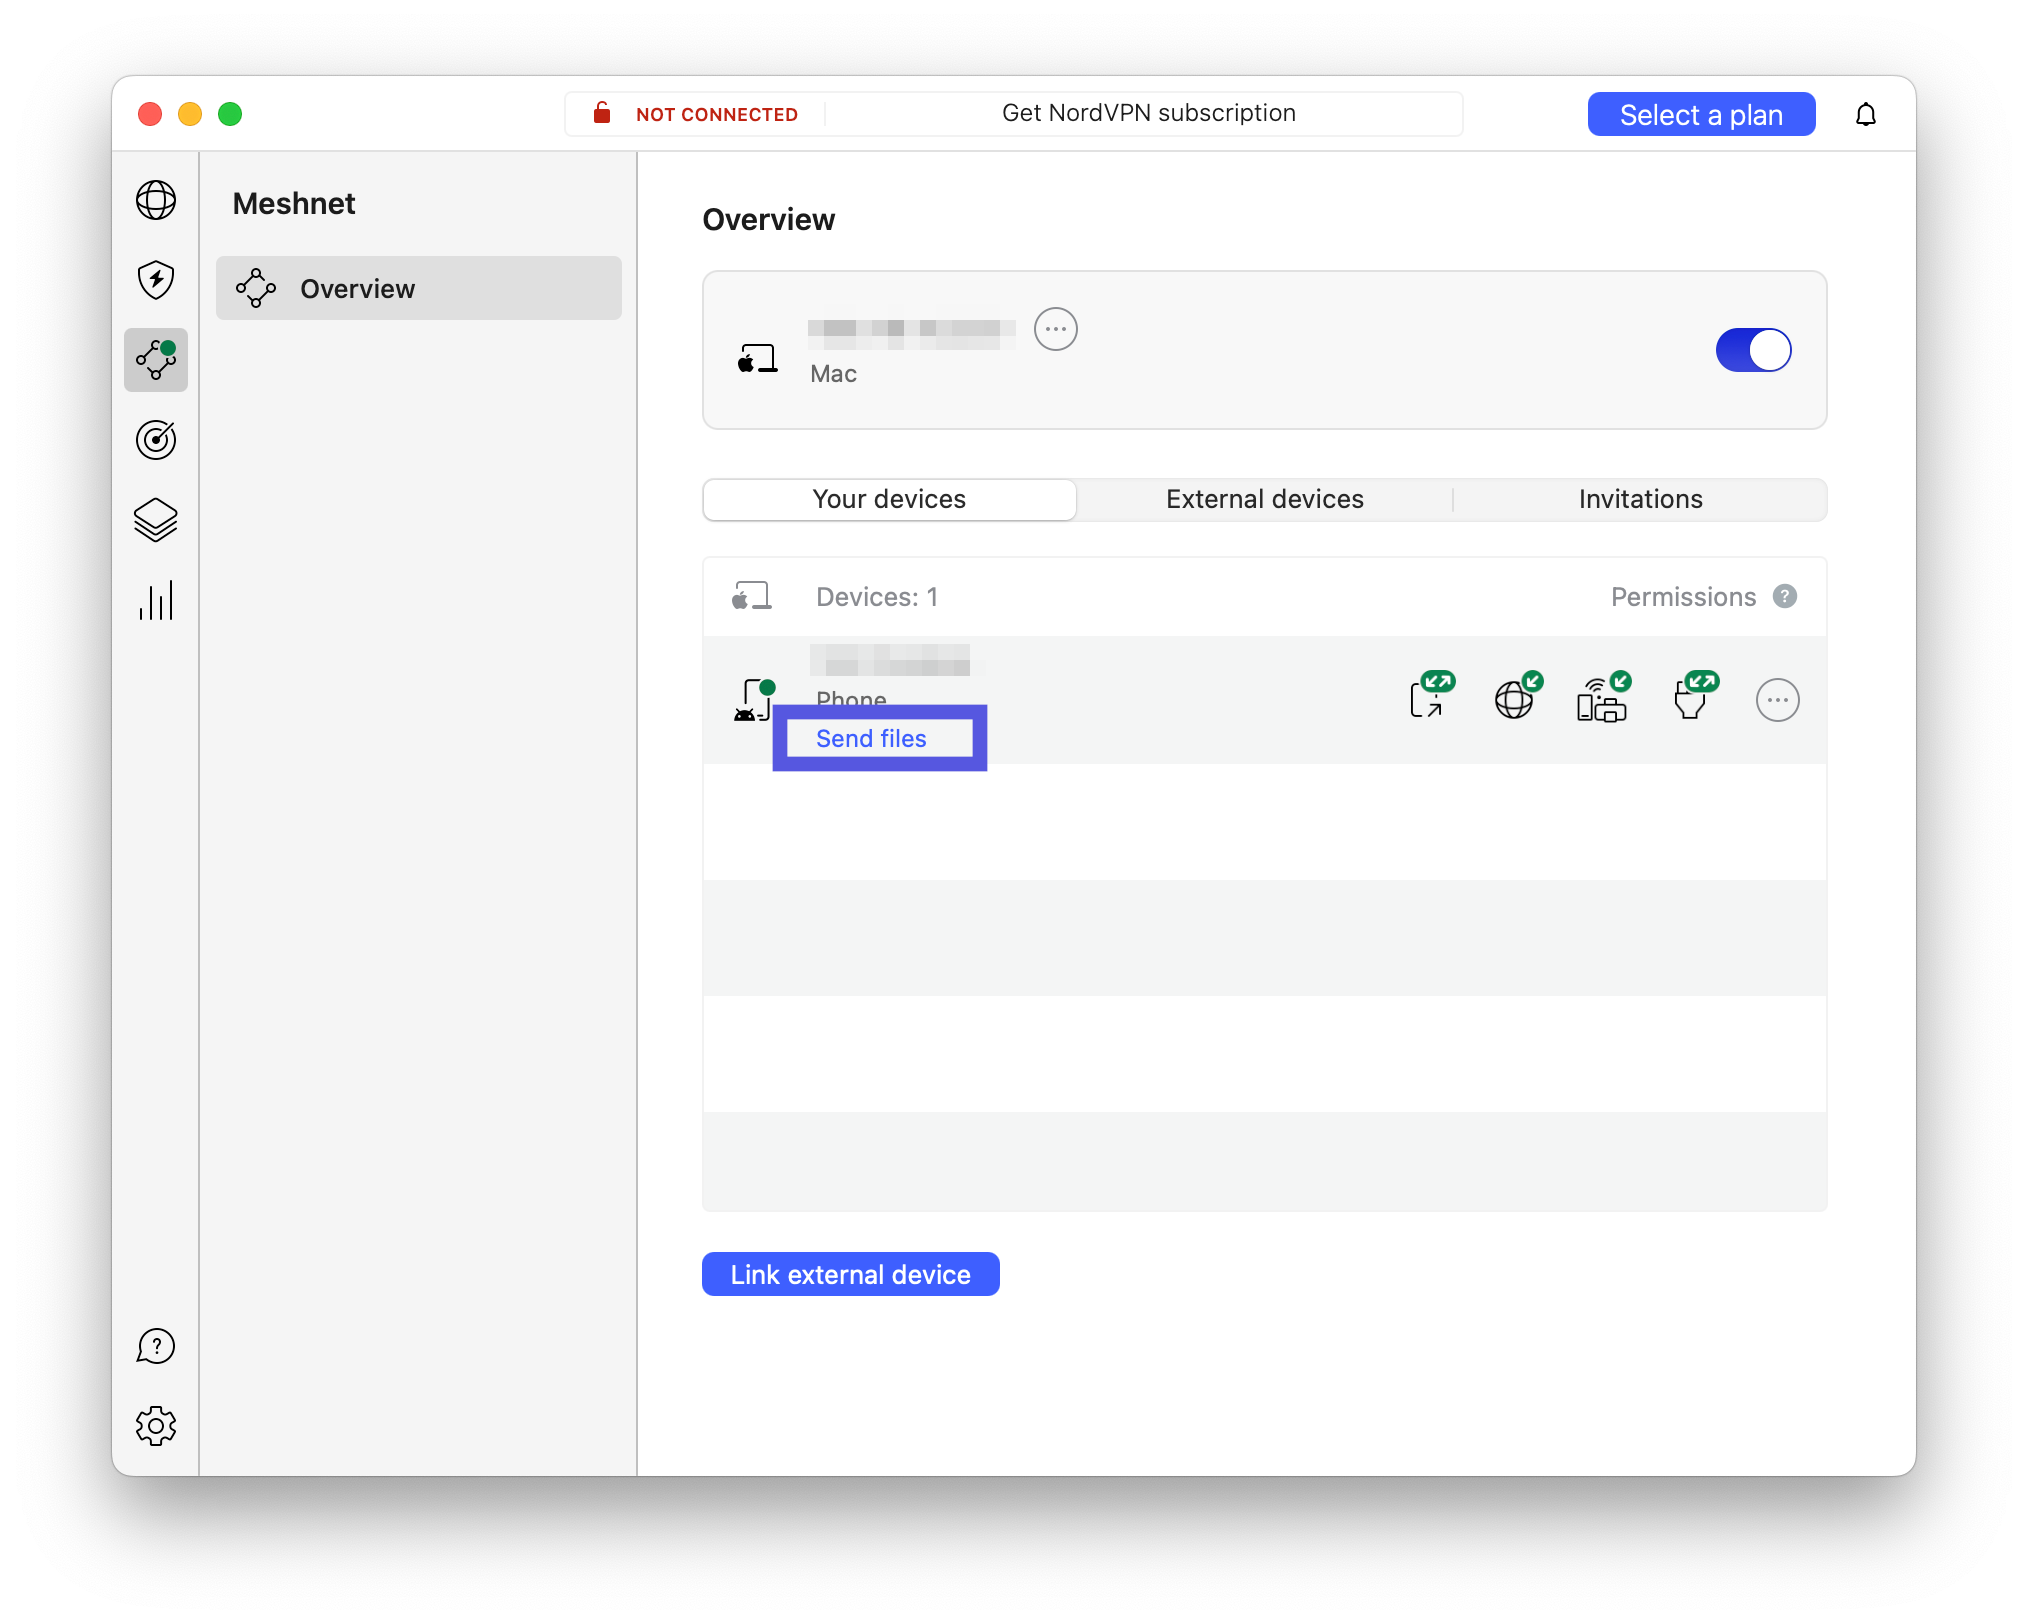Turn off the Meshnet toggle switch
This screenshot has height=1624, width=2028.
point(1754,350)
